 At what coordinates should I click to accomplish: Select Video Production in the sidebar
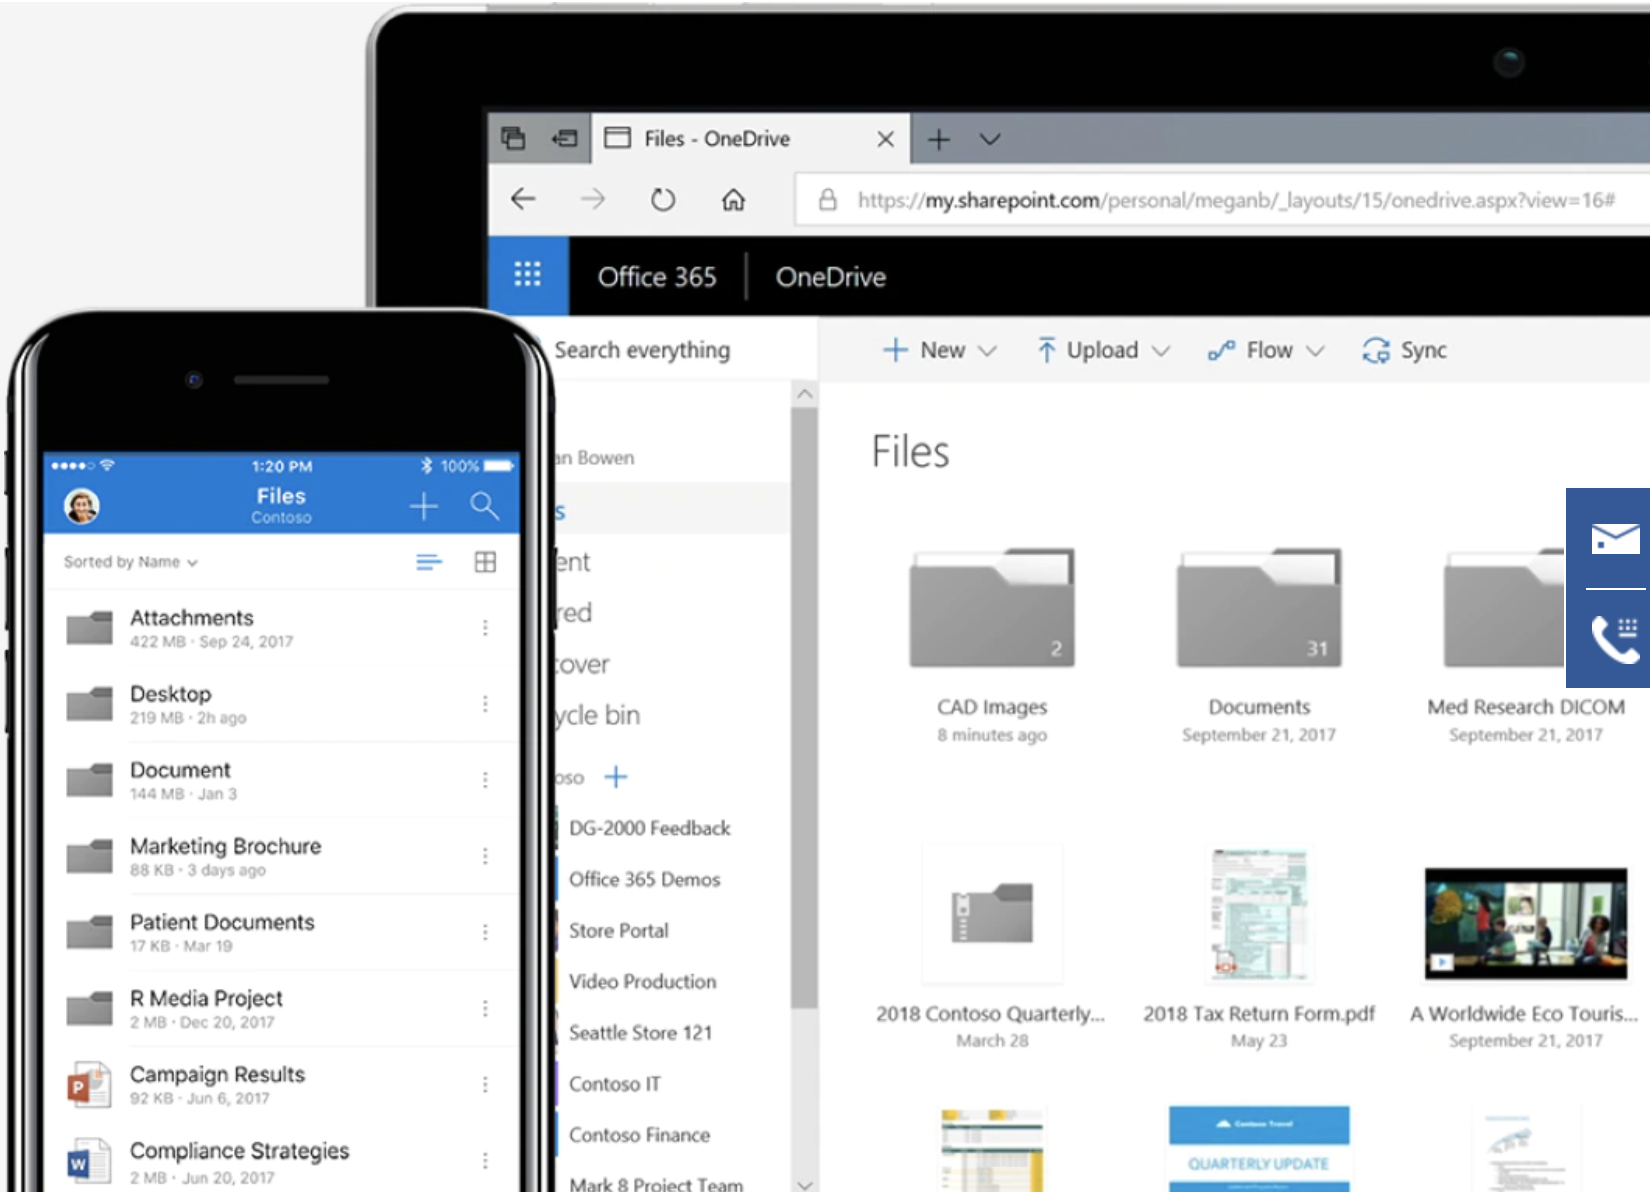point(642,981)
